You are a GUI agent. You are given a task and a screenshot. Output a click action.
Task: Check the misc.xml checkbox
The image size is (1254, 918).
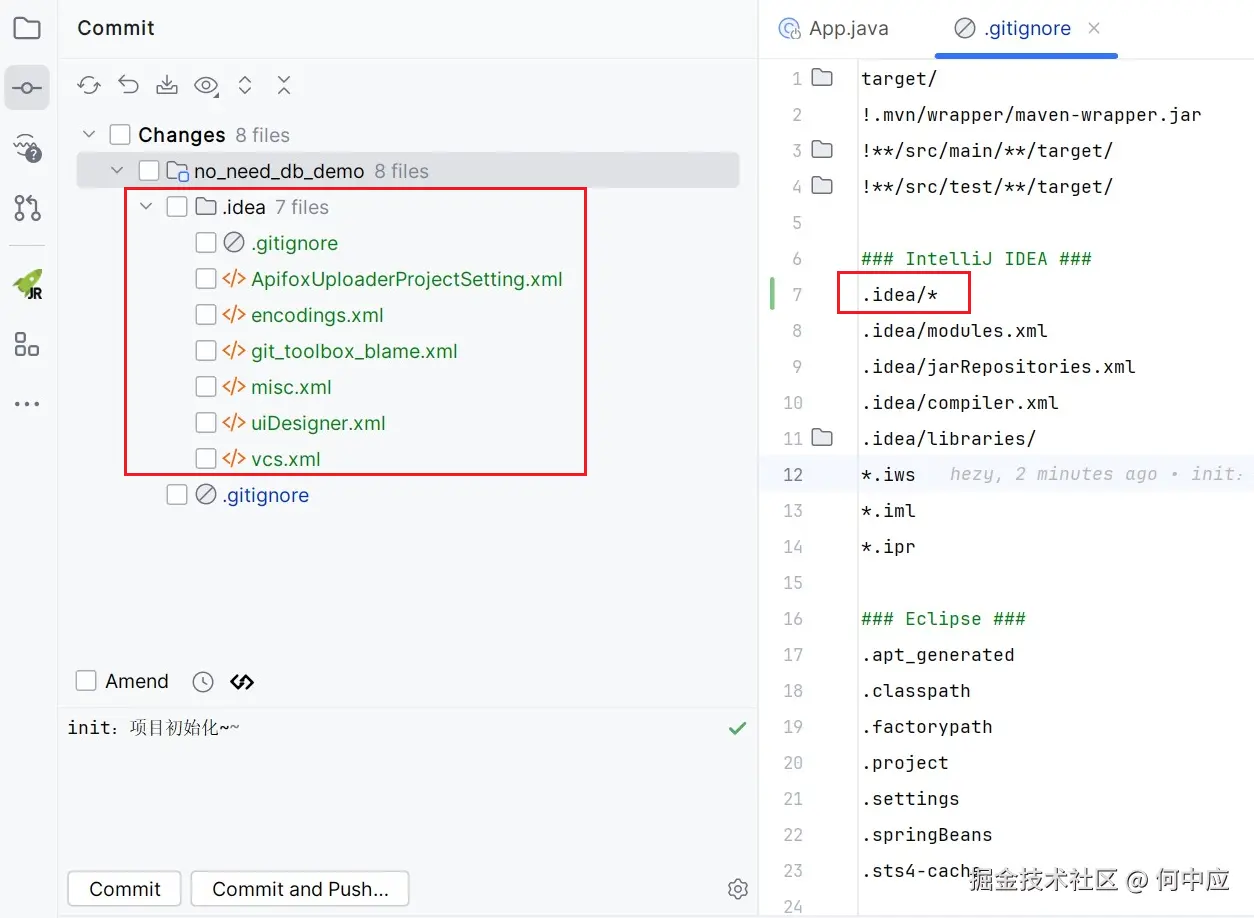coord(206,387)
